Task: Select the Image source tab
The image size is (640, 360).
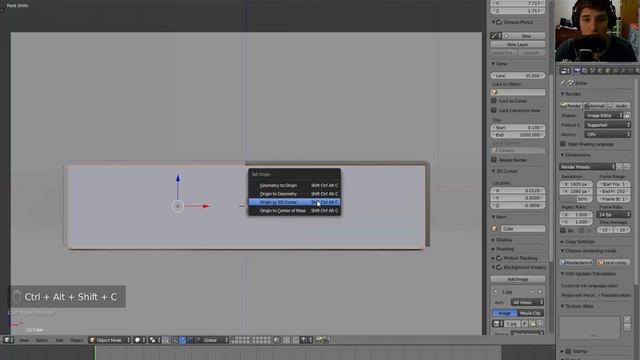Action: click(504, 313)
